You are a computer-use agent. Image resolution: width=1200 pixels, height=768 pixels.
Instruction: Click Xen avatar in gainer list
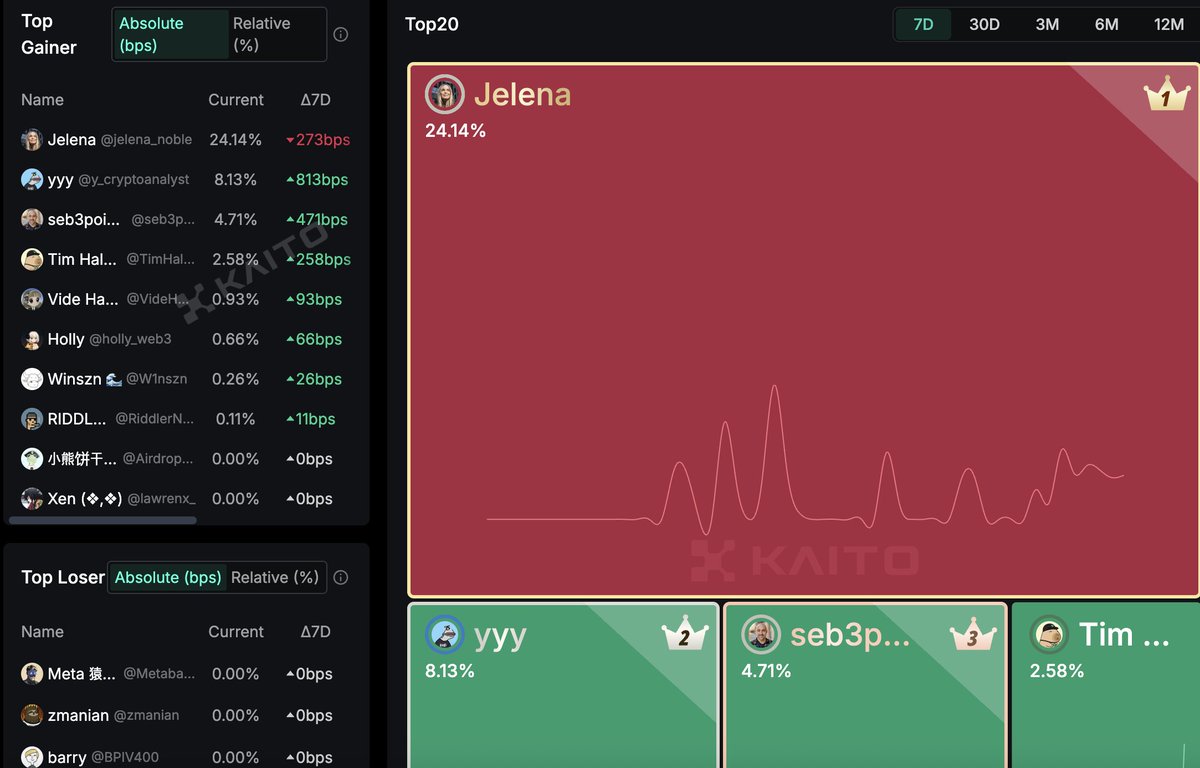32,499
